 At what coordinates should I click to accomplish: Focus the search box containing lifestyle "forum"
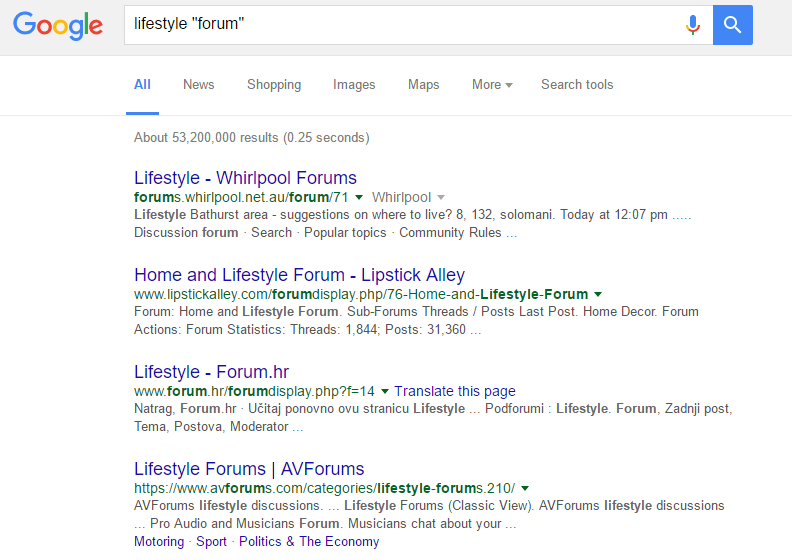[418, 25]
